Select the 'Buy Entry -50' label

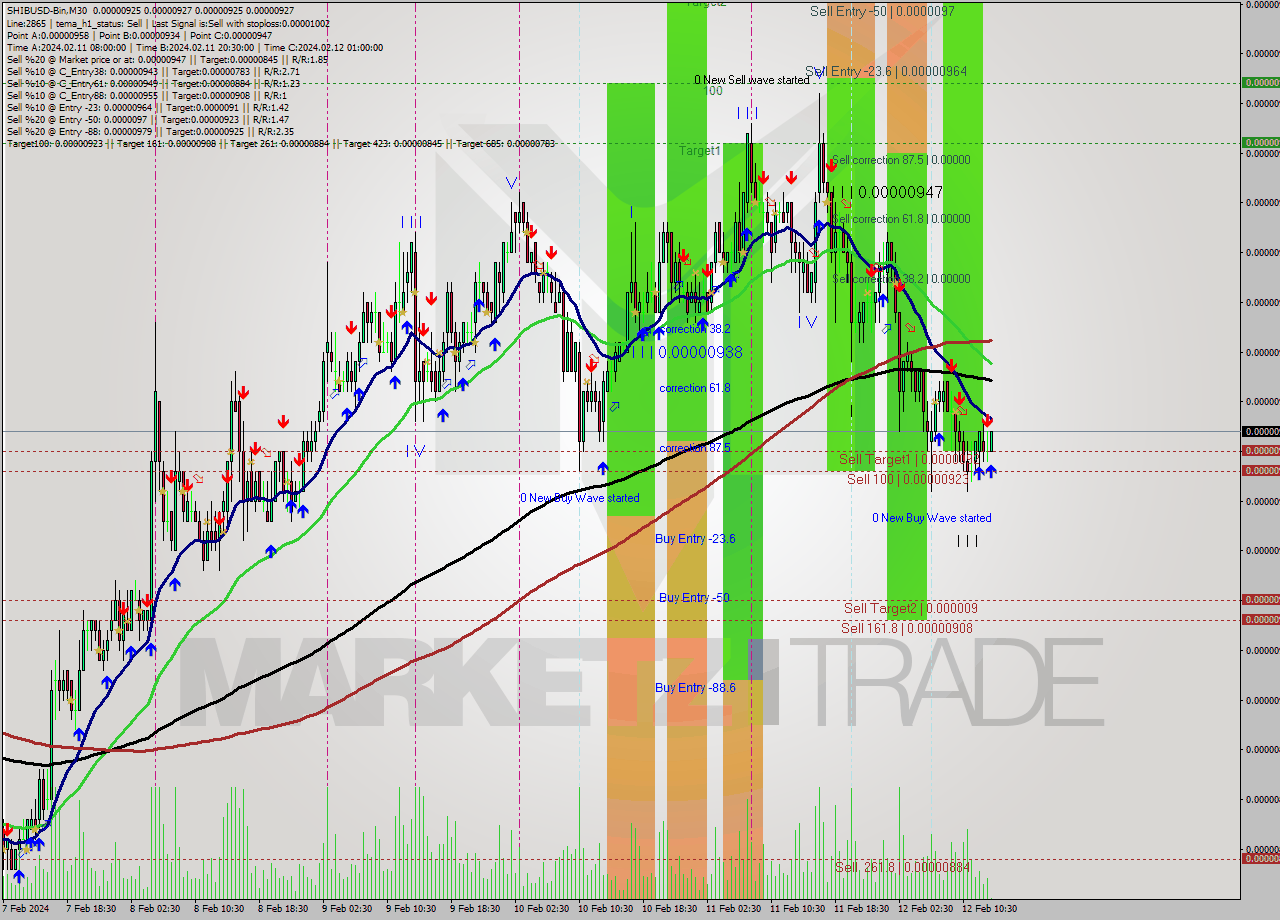(x=694, y=598)
